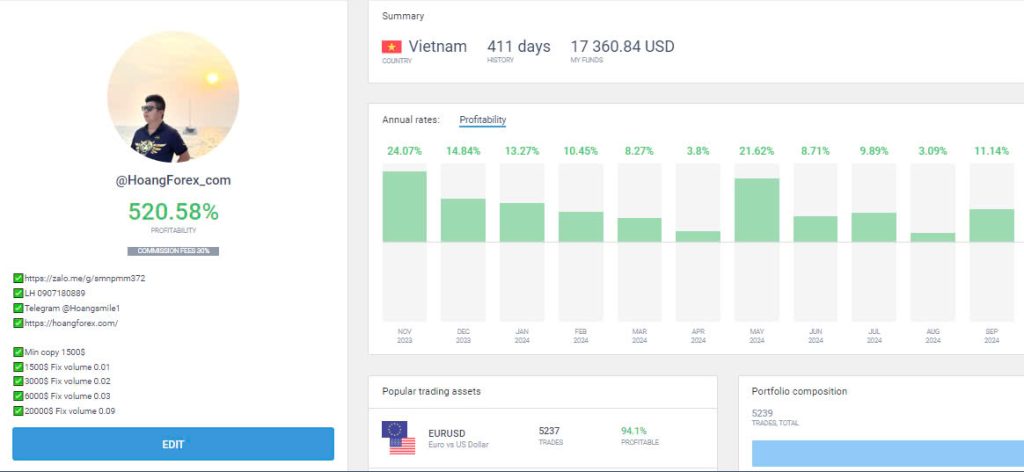Screen dimensions: 1024x472
Task: Click the JAN 2024 profitability bar
Action: [x=522, y=223]
